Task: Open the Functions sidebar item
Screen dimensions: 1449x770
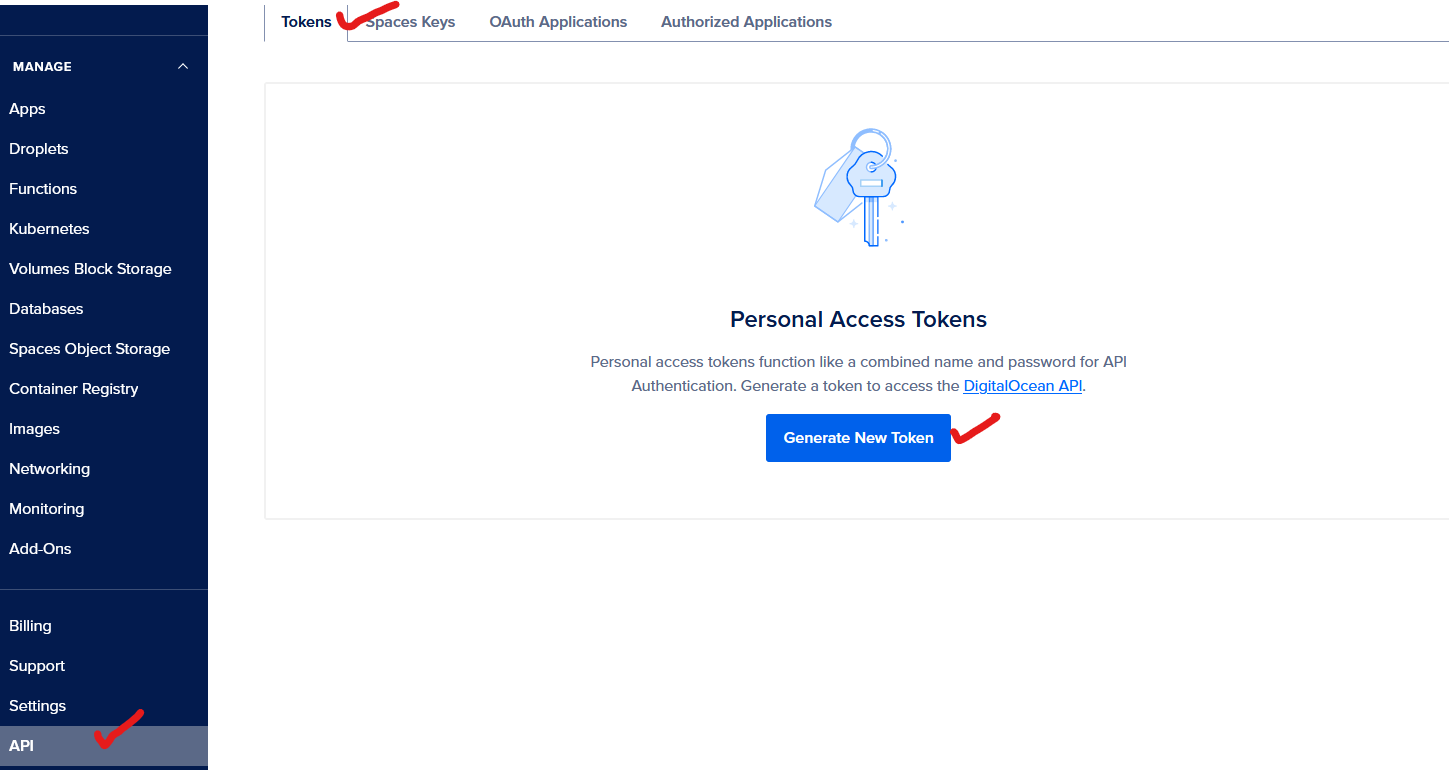Action: click(x=43, y=189)
